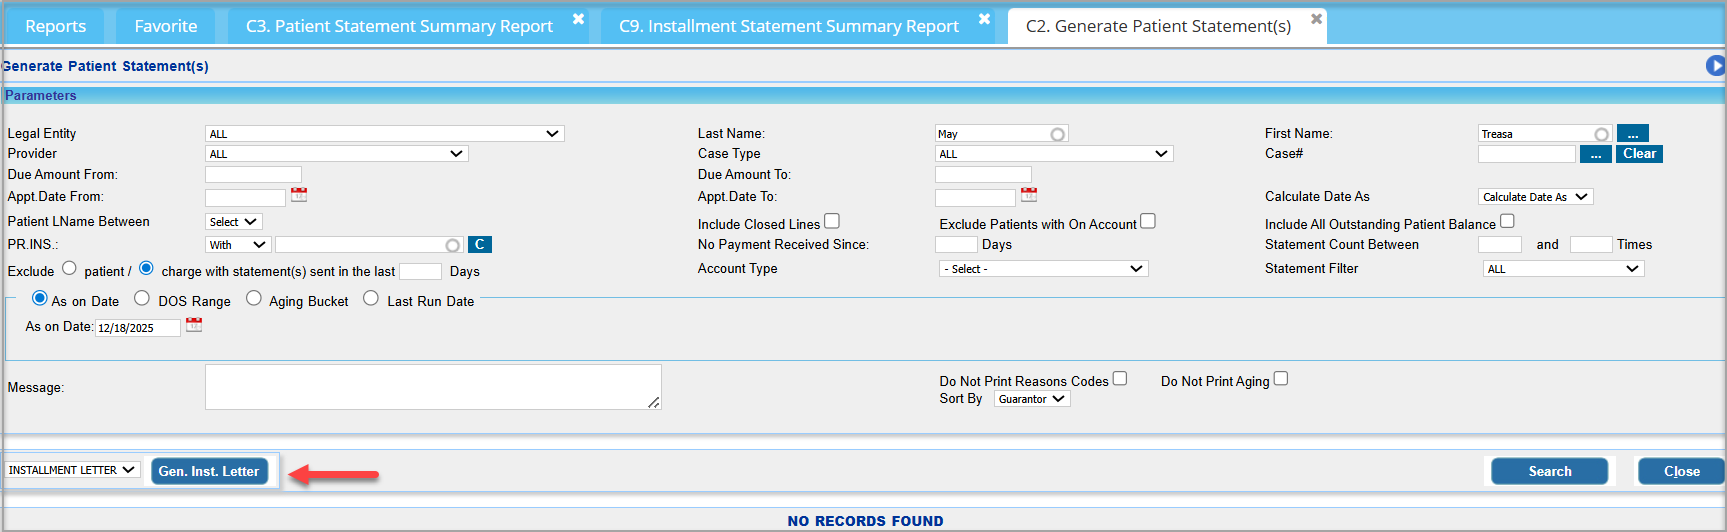The image size is (1727, 532).
Task: Expand the Legal Entity dropdown
Action: [x=384, y=134]
